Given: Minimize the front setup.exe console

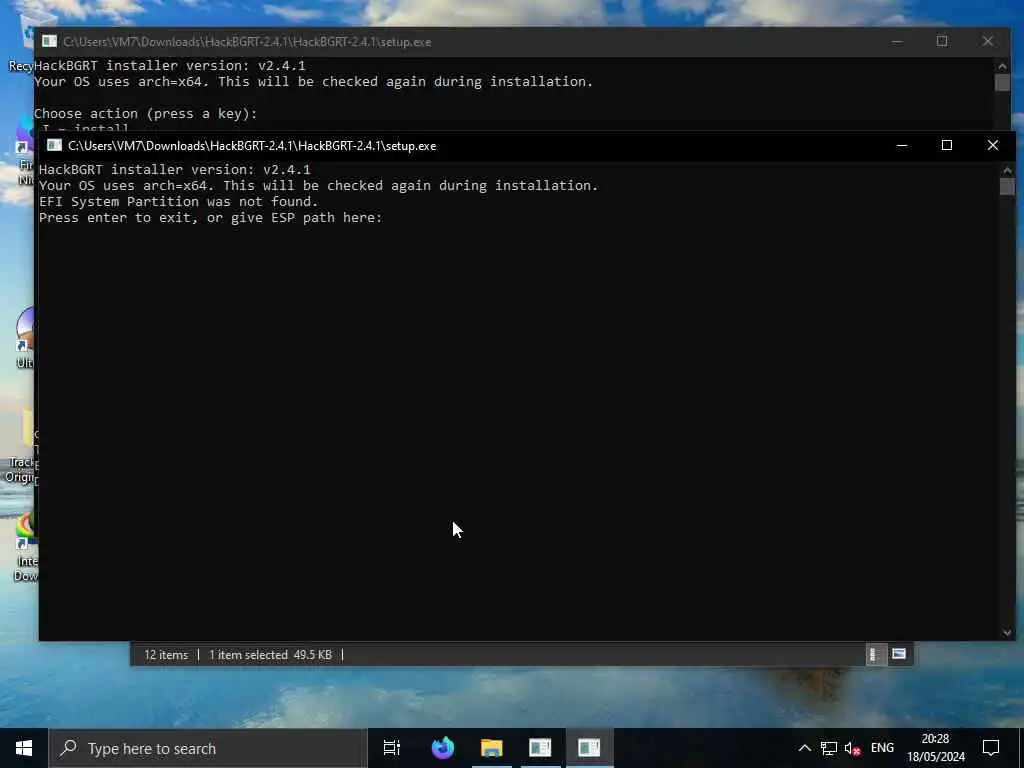Looking at the screenshot, I should click(x=902, y=146).
